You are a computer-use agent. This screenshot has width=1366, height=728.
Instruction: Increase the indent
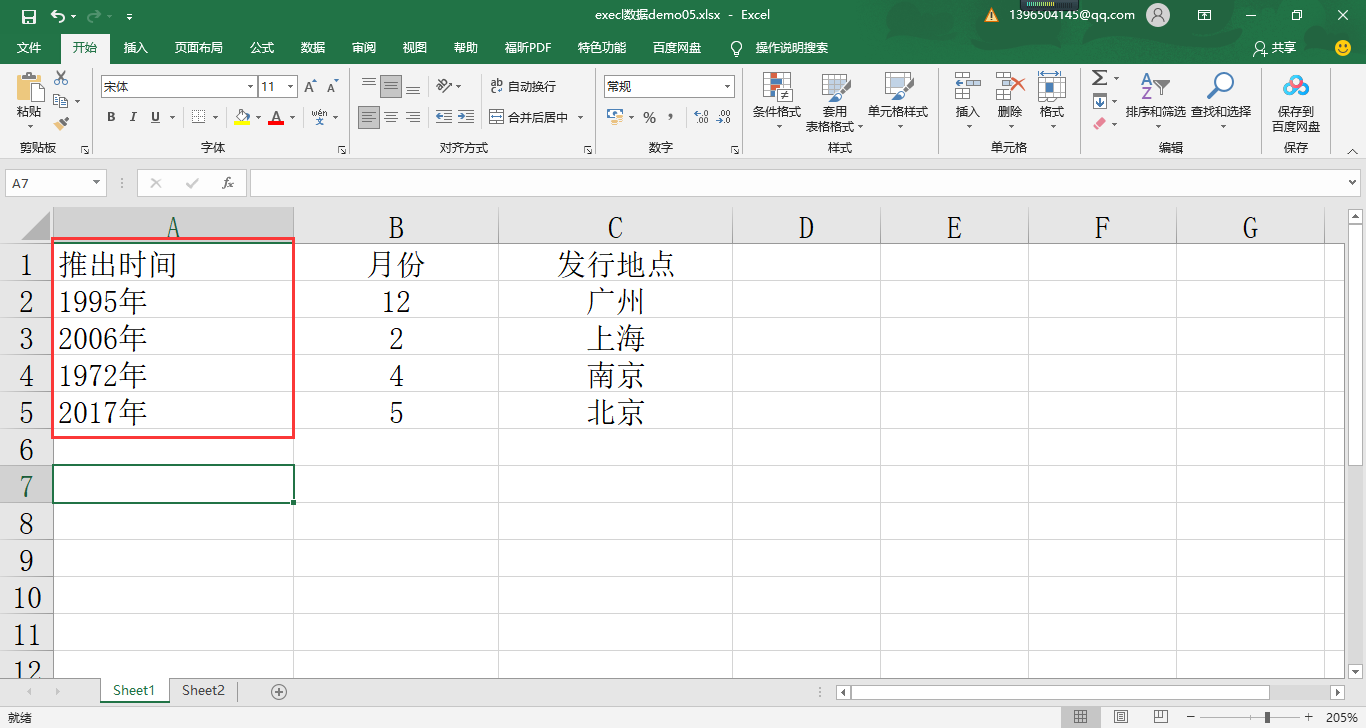pyautogui.click(x=466, y=117)
